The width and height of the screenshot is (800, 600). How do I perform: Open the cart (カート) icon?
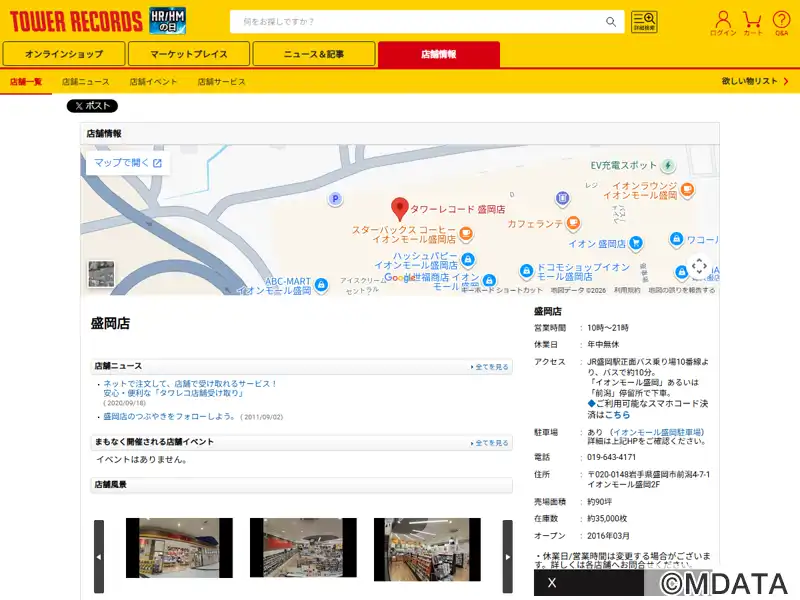pyautogui.click(x=752, y=22)
